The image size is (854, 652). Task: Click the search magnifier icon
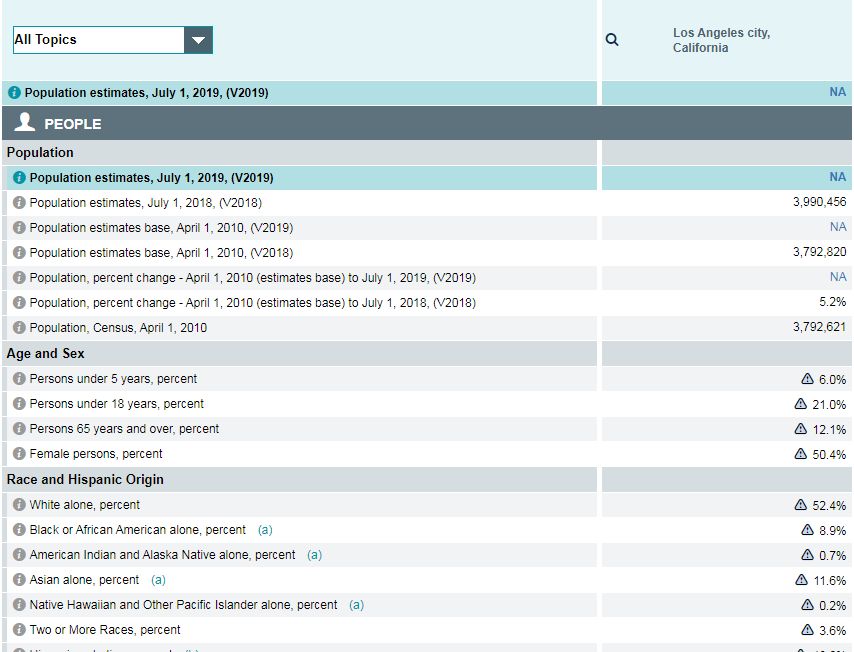(612, 40)
